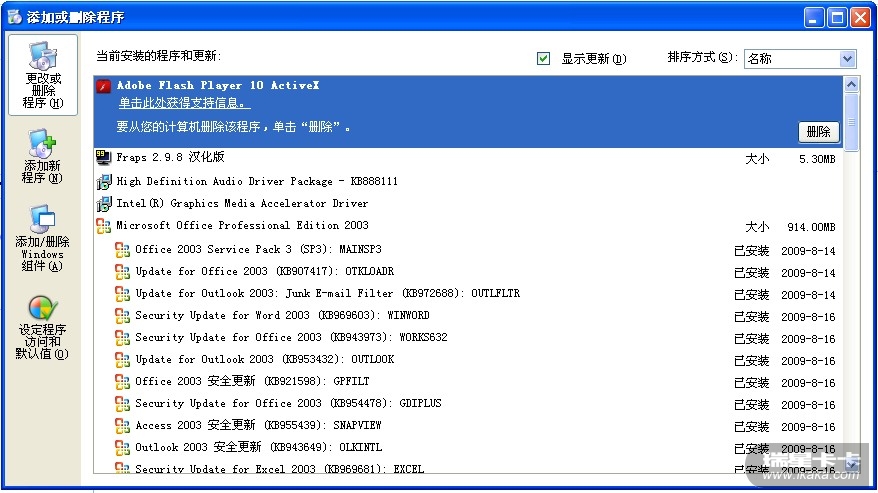Image resolution: width=878 pixels, height=493 pixels.
Task: Click icon beside KB943973 WORKS632 update
Action: click(122, 338)
